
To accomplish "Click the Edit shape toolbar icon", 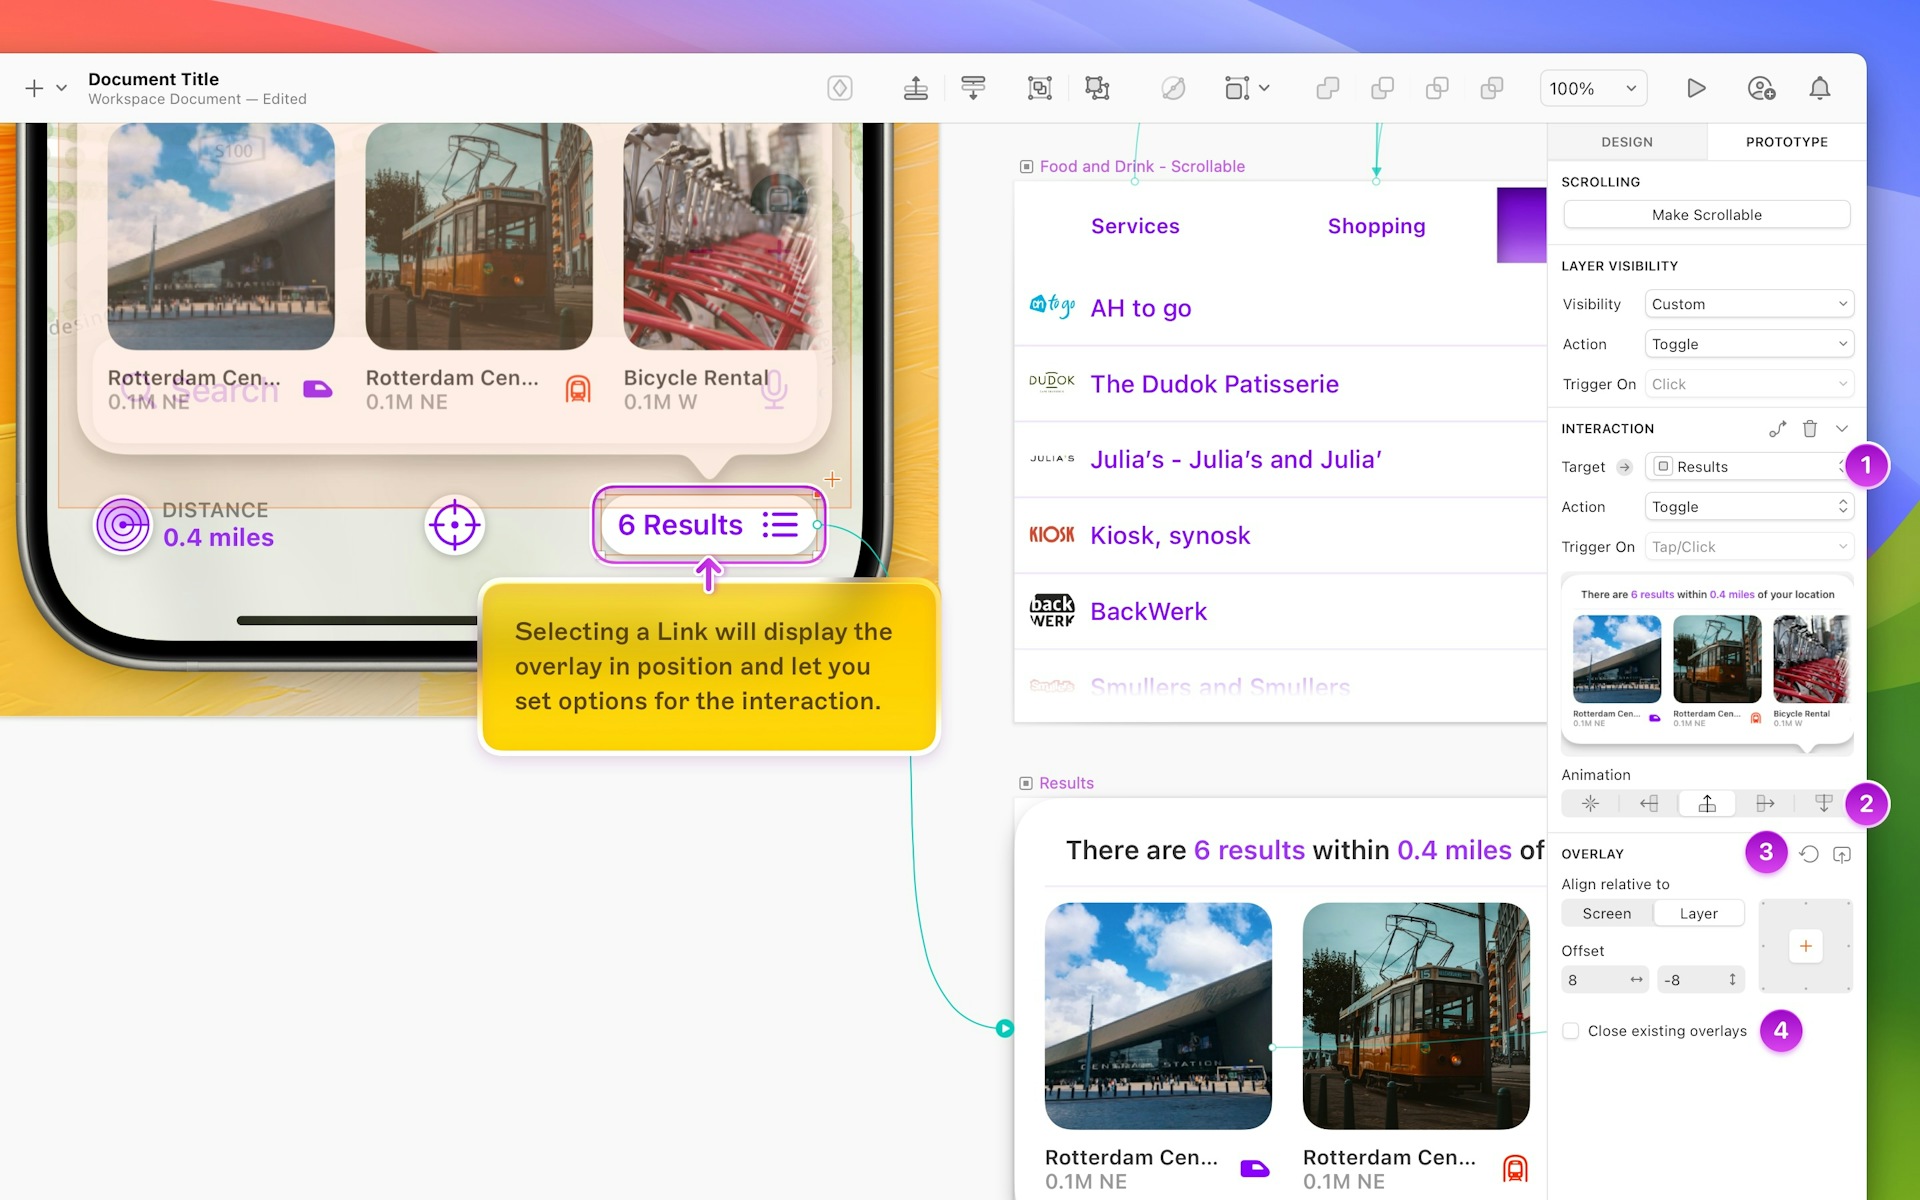I will pos(1173,88).
